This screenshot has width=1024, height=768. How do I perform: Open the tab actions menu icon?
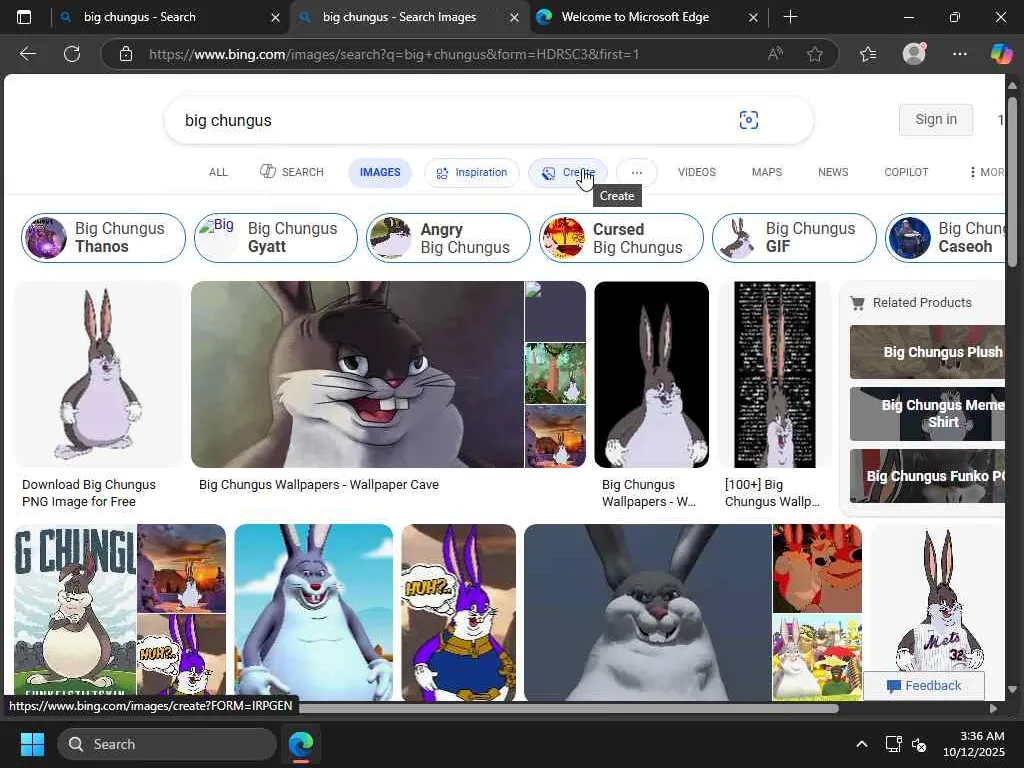point(24,17)
